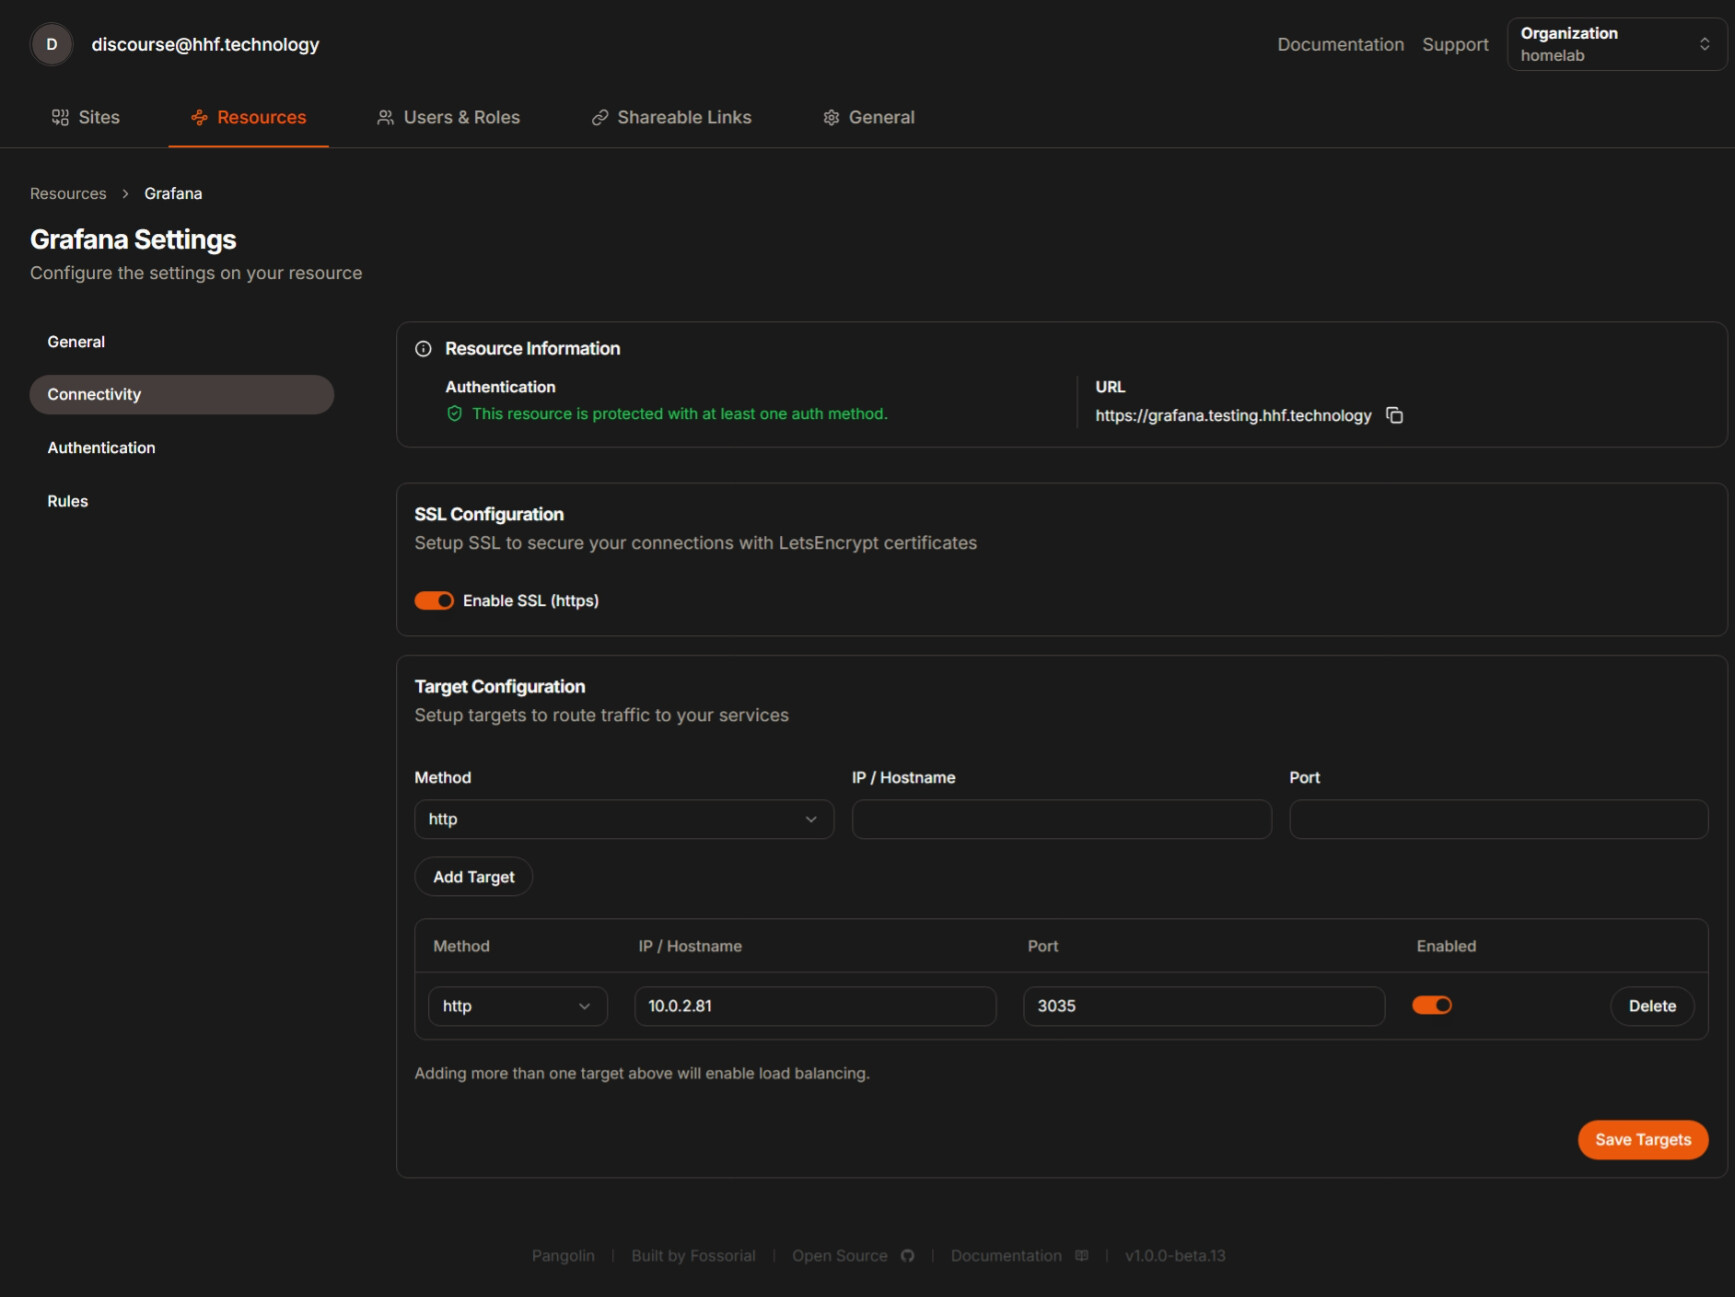This screenshot has height=1297, width=1735.
Task: Click the green shield protection icon
Action: coord(455,414)
